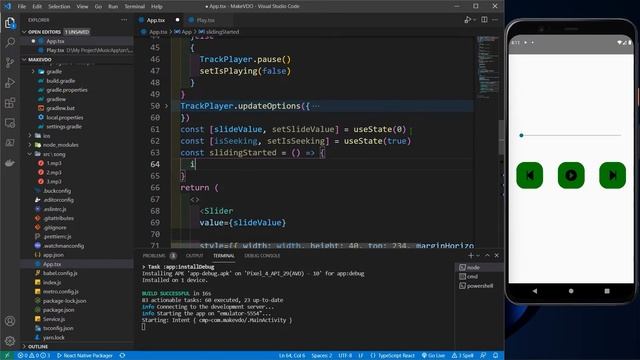Switch to the Problems panel tab
The height and width of the screenshot is (360, 640).
(x=154, y=256)
